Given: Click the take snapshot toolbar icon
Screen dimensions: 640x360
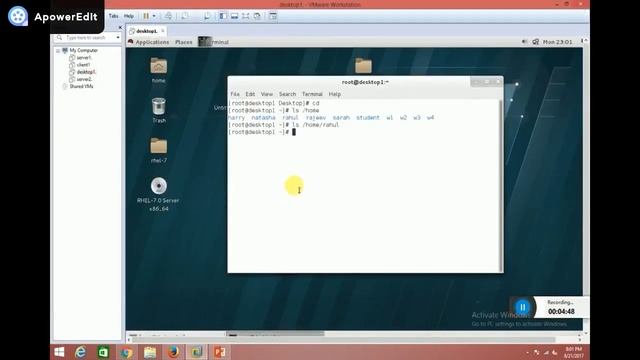Looking at the screenshot, I should point(185,16).
